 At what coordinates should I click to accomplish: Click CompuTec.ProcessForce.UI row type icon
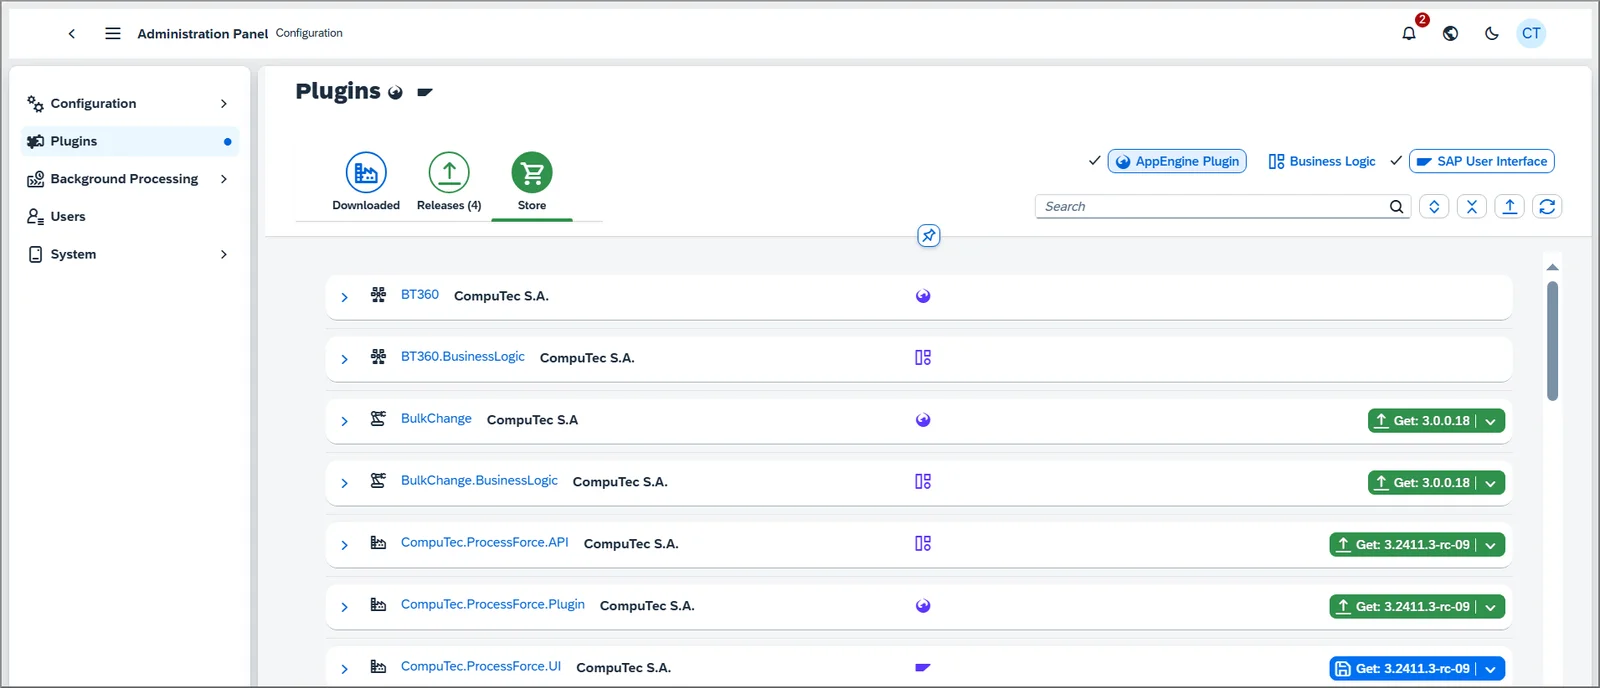coord(923,667)
